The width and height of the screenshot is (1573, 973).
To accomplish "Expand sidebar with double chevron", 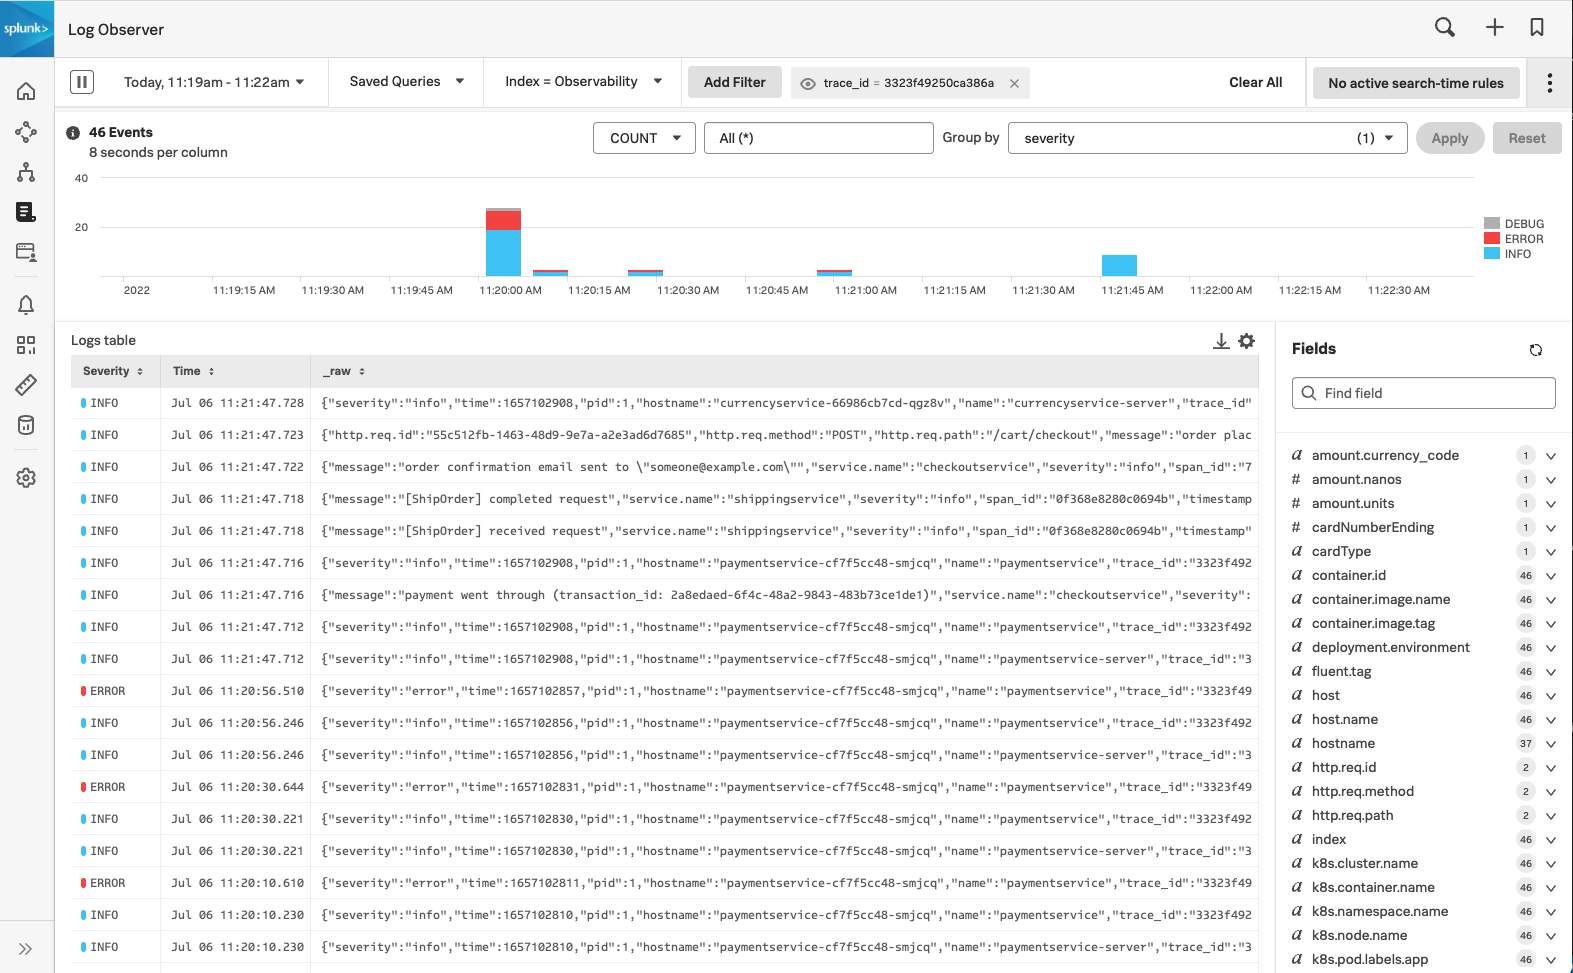I will [x=26, y=949].
